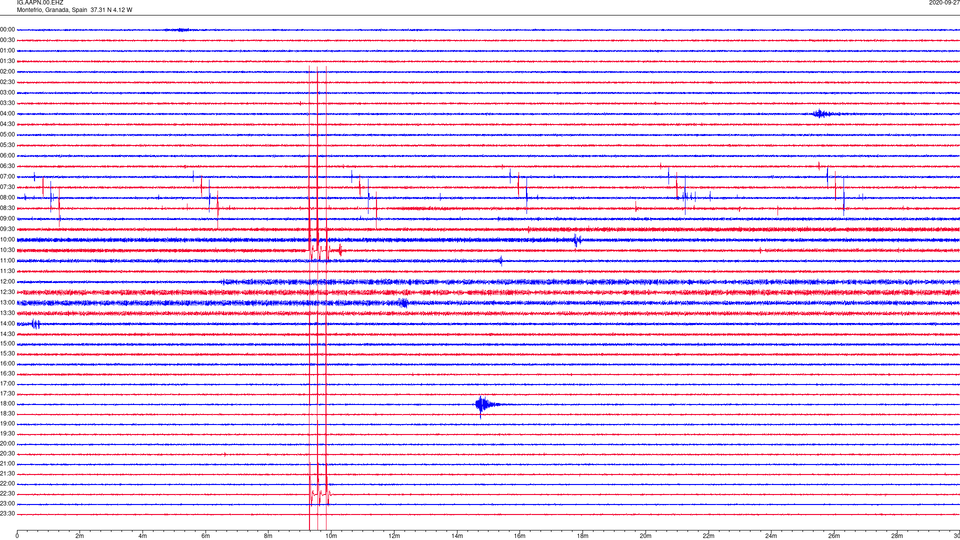Click the 18m tick label on time axis

(583, 536)
